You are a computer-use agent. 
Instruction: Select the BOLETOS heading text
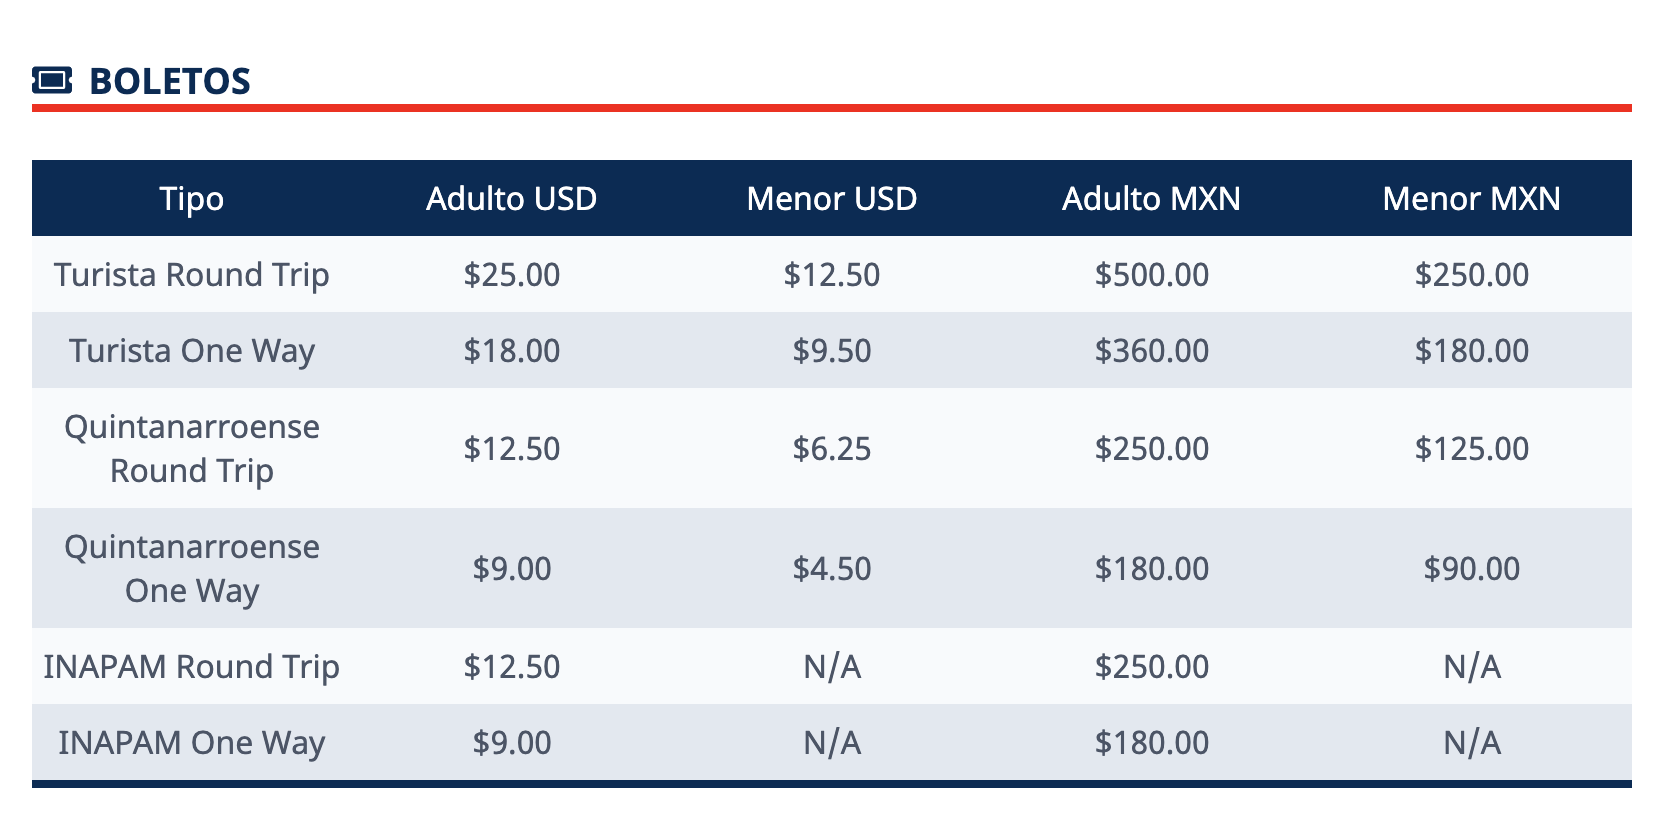(170, 81)
